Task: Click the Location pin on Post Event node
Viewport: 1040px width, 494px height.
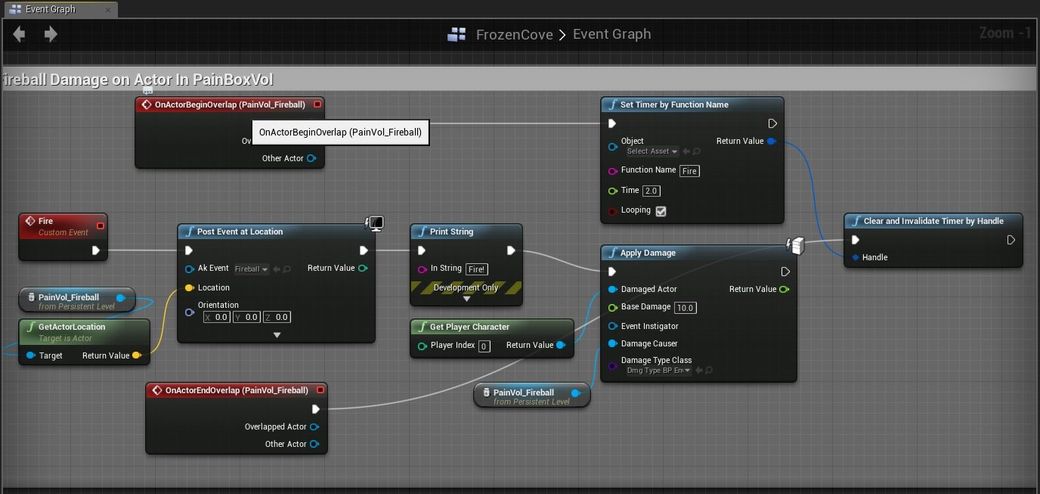Action: 189,288
